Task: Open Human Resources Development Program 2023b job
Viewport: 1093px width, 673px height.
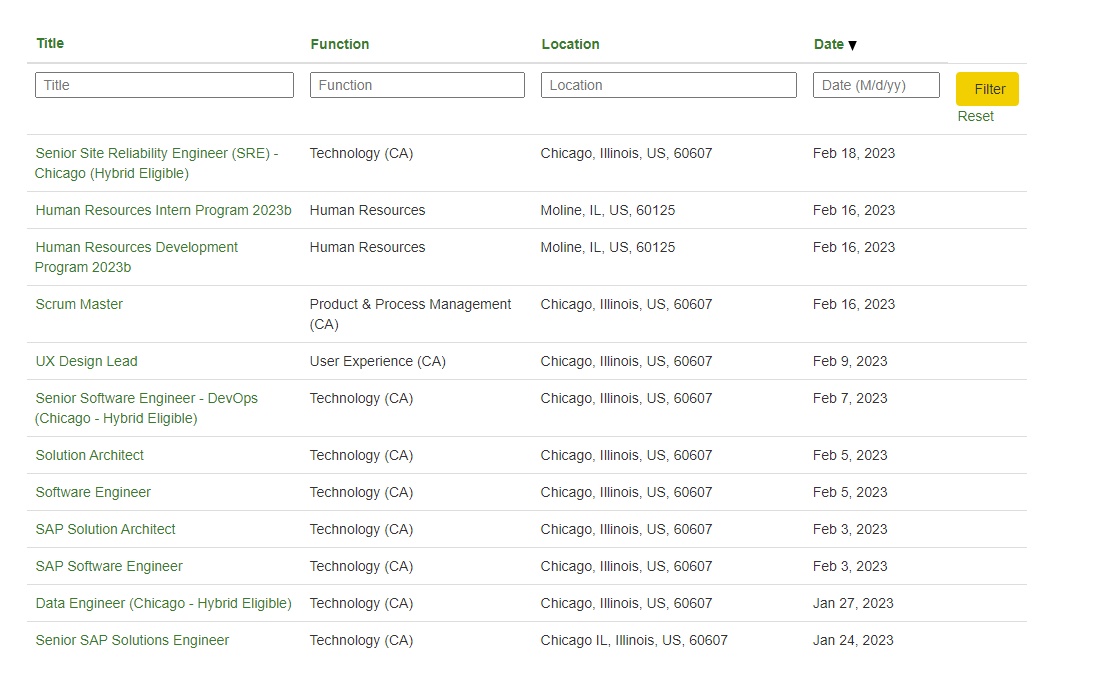Action: pyautogui.click(x=137, y=257)
